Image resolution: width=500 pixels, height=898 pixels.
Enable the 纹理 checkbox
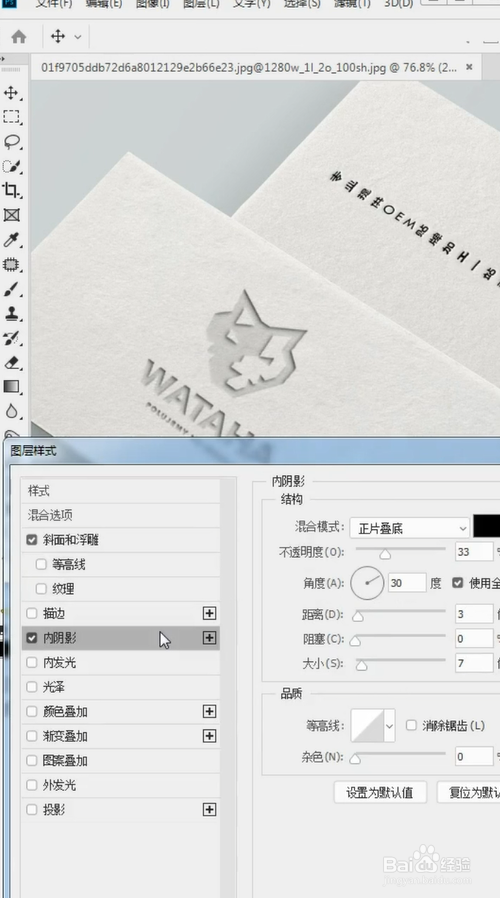click(41, 589)
